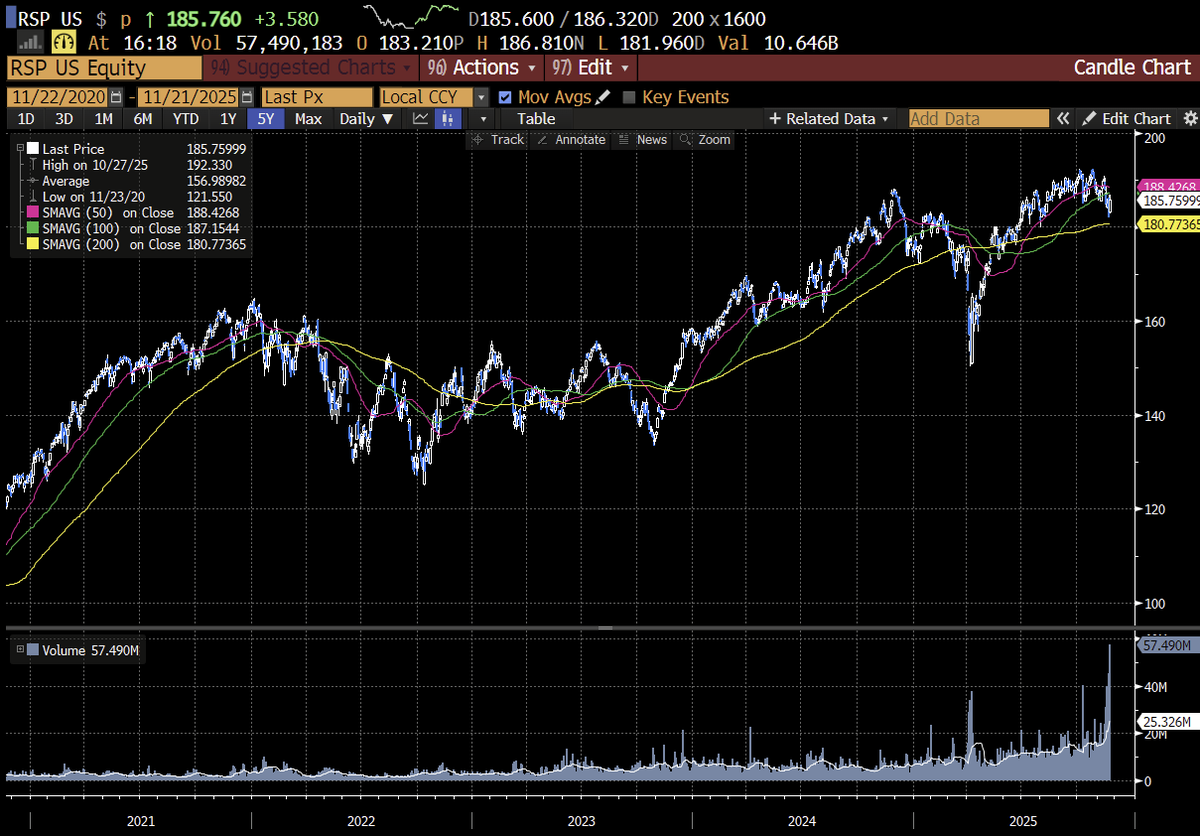
Task: Click the Last Px field
Action: tap(316, 97)
